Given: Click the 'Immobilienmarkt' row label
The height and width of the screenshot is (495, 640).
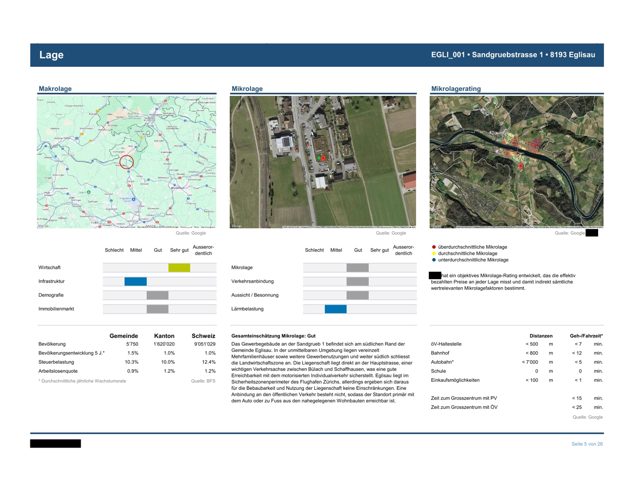Looking at the screenshot, I should point(56,309).
